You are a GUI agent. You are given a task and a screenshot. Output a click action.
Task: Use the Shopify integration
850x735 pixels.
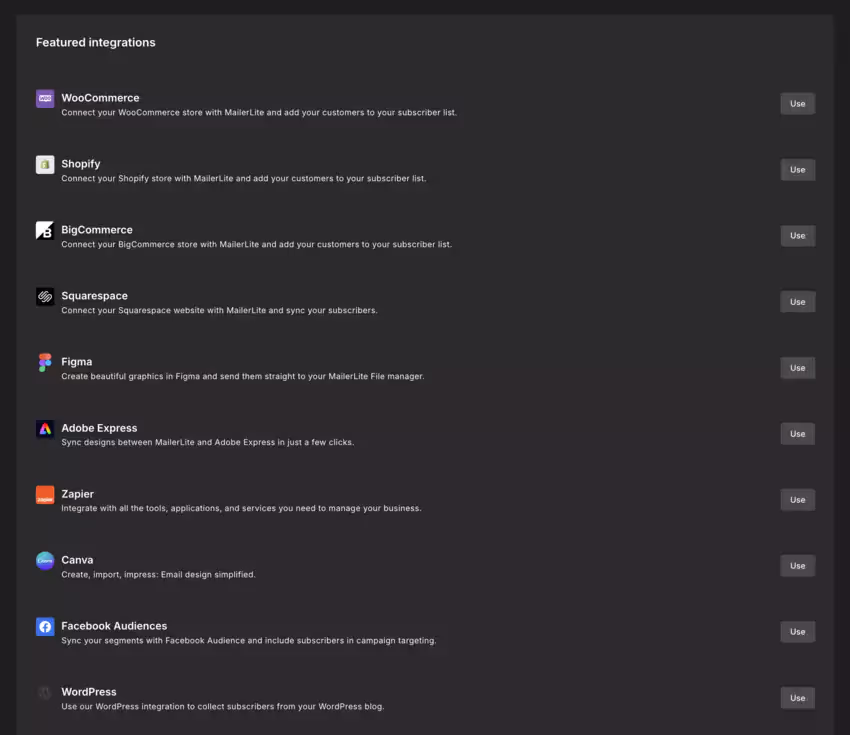coord(797,169)
